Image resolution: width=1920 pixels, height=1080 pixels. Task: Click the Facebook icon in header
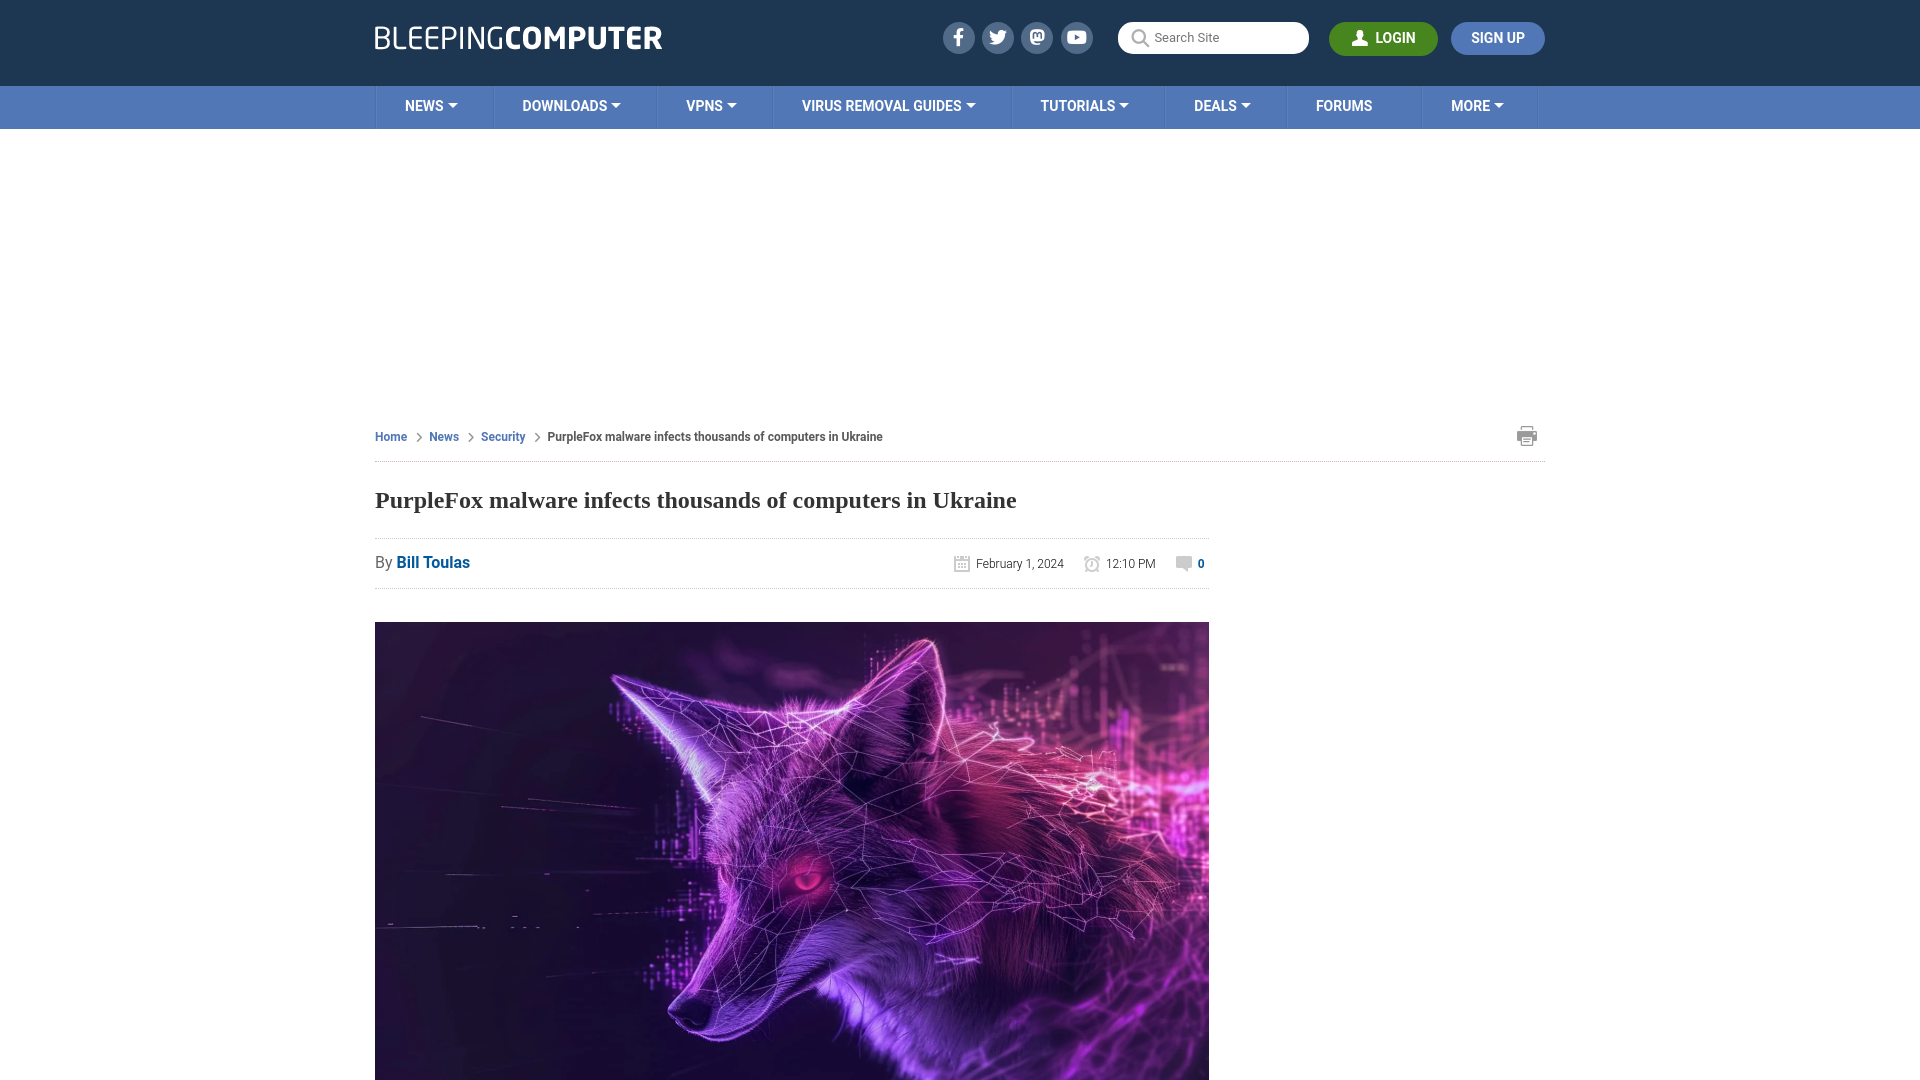click(x=959, y=37)
